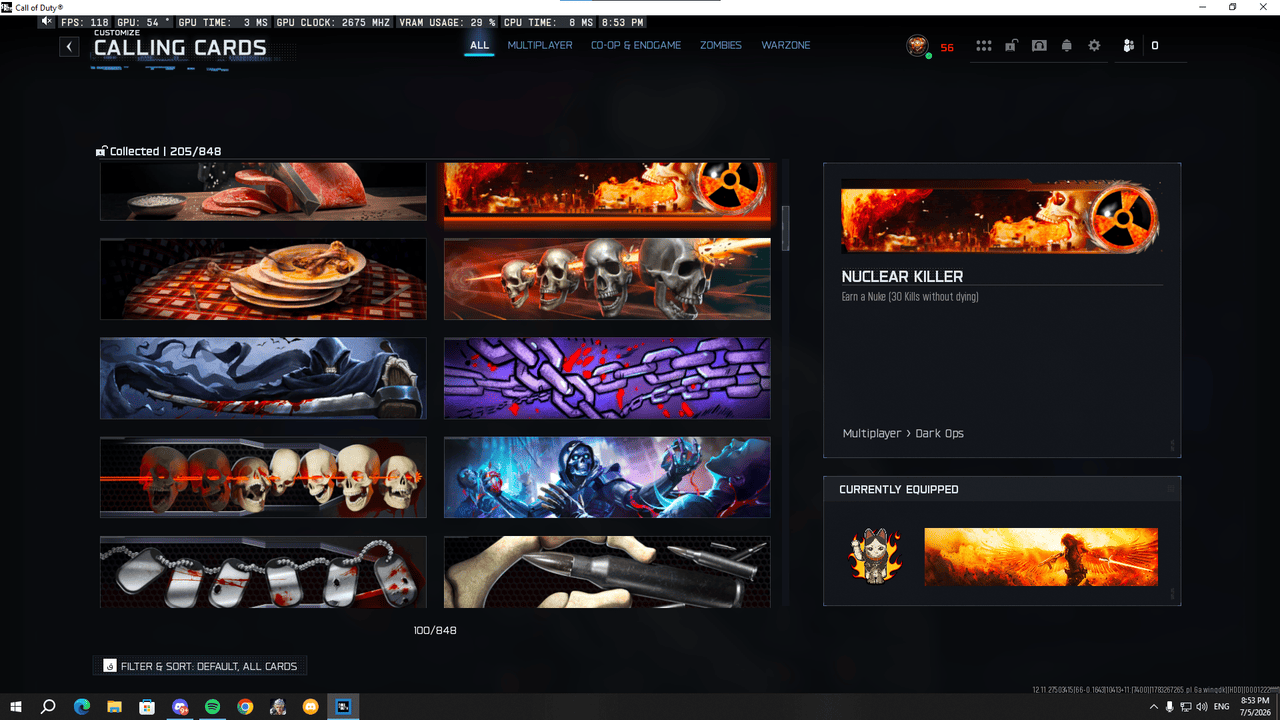1280x720 pixels.
Task: Open Filter & Sort: Default, All Cards
Action: tap(200, 666)
